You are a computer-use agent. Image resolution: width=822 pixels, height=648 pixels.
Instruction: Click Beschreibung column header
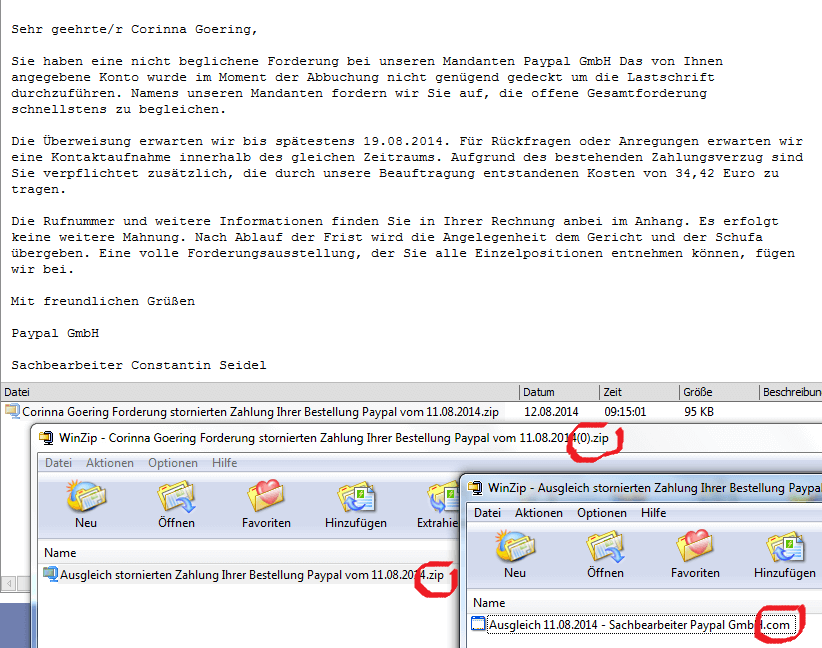pyautogui.click(x=791, y=392)
